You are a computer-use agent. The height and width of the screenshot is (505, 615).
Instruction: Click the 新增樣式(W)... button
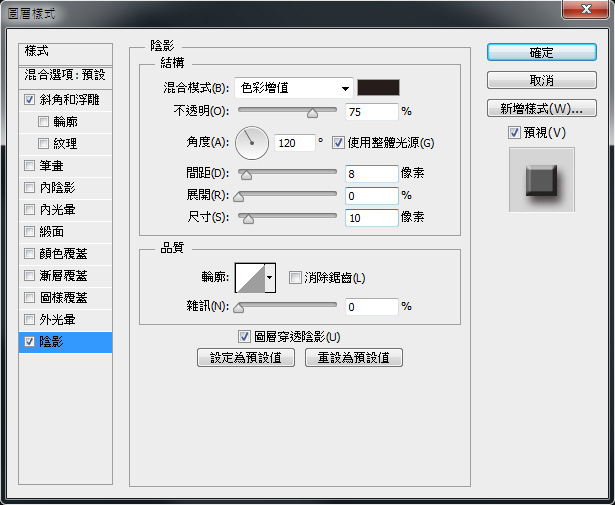pos(542,108)
